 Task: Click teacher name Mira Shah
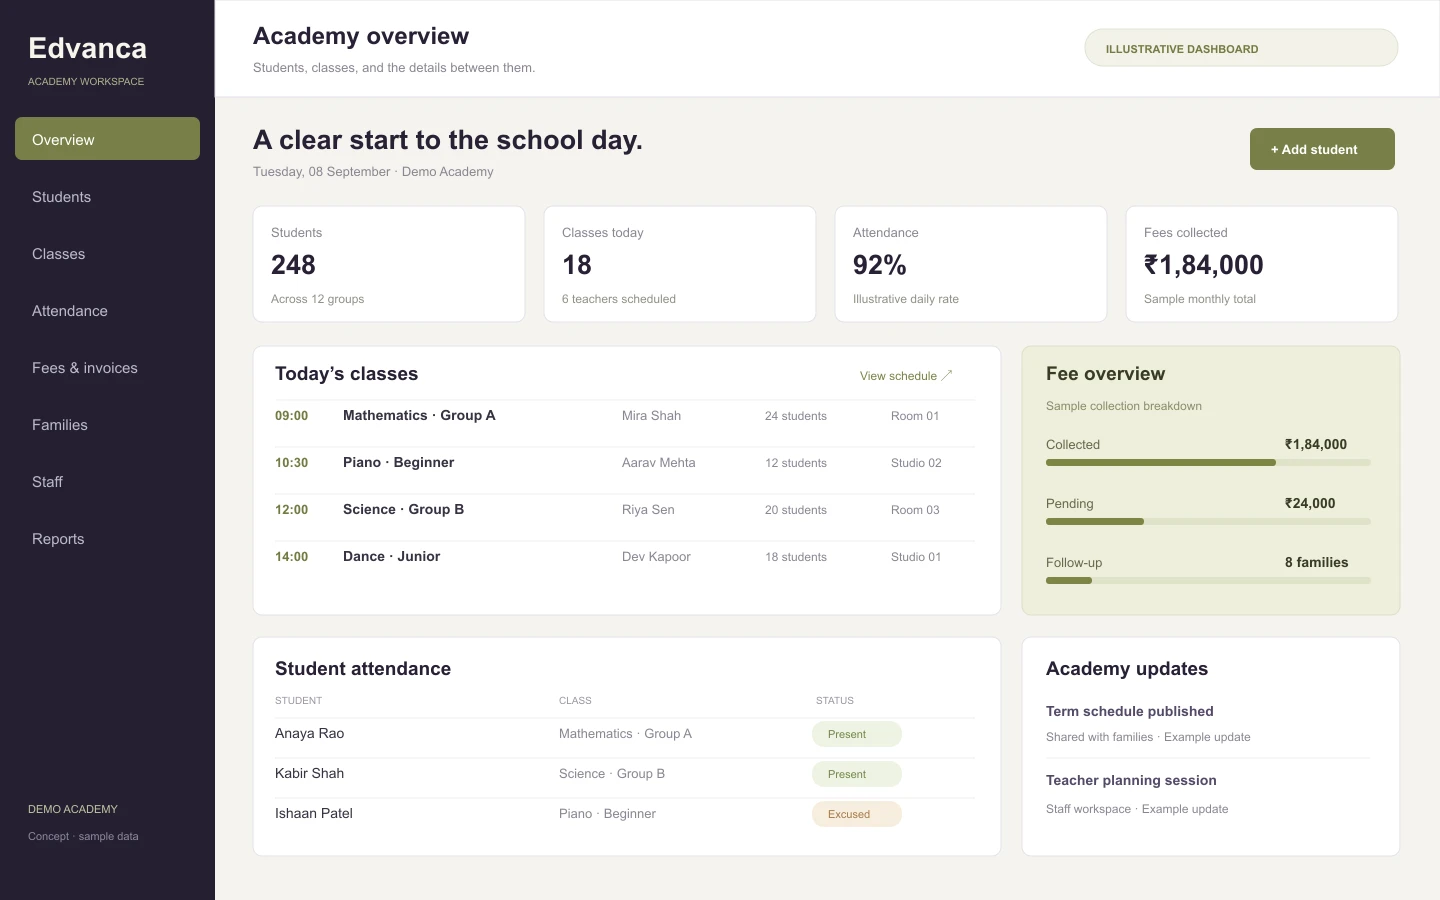(x=651, y=415)
